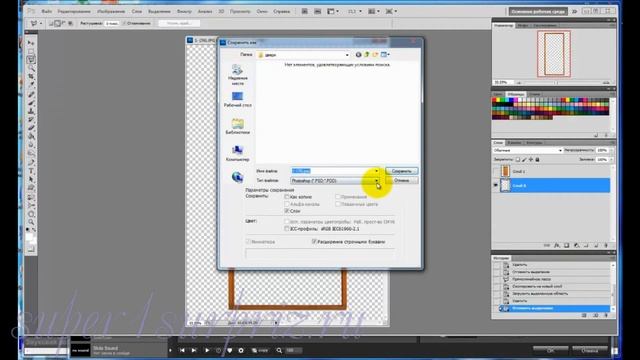Click the Основная рабочая среда workspace button
640x360 pixels.
(538, 11)
